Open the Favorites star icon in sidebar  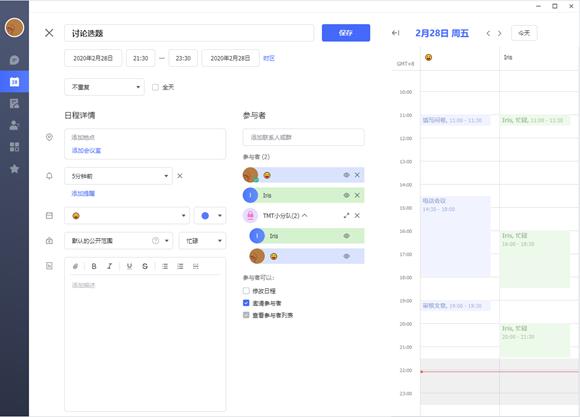click(14, 169)
